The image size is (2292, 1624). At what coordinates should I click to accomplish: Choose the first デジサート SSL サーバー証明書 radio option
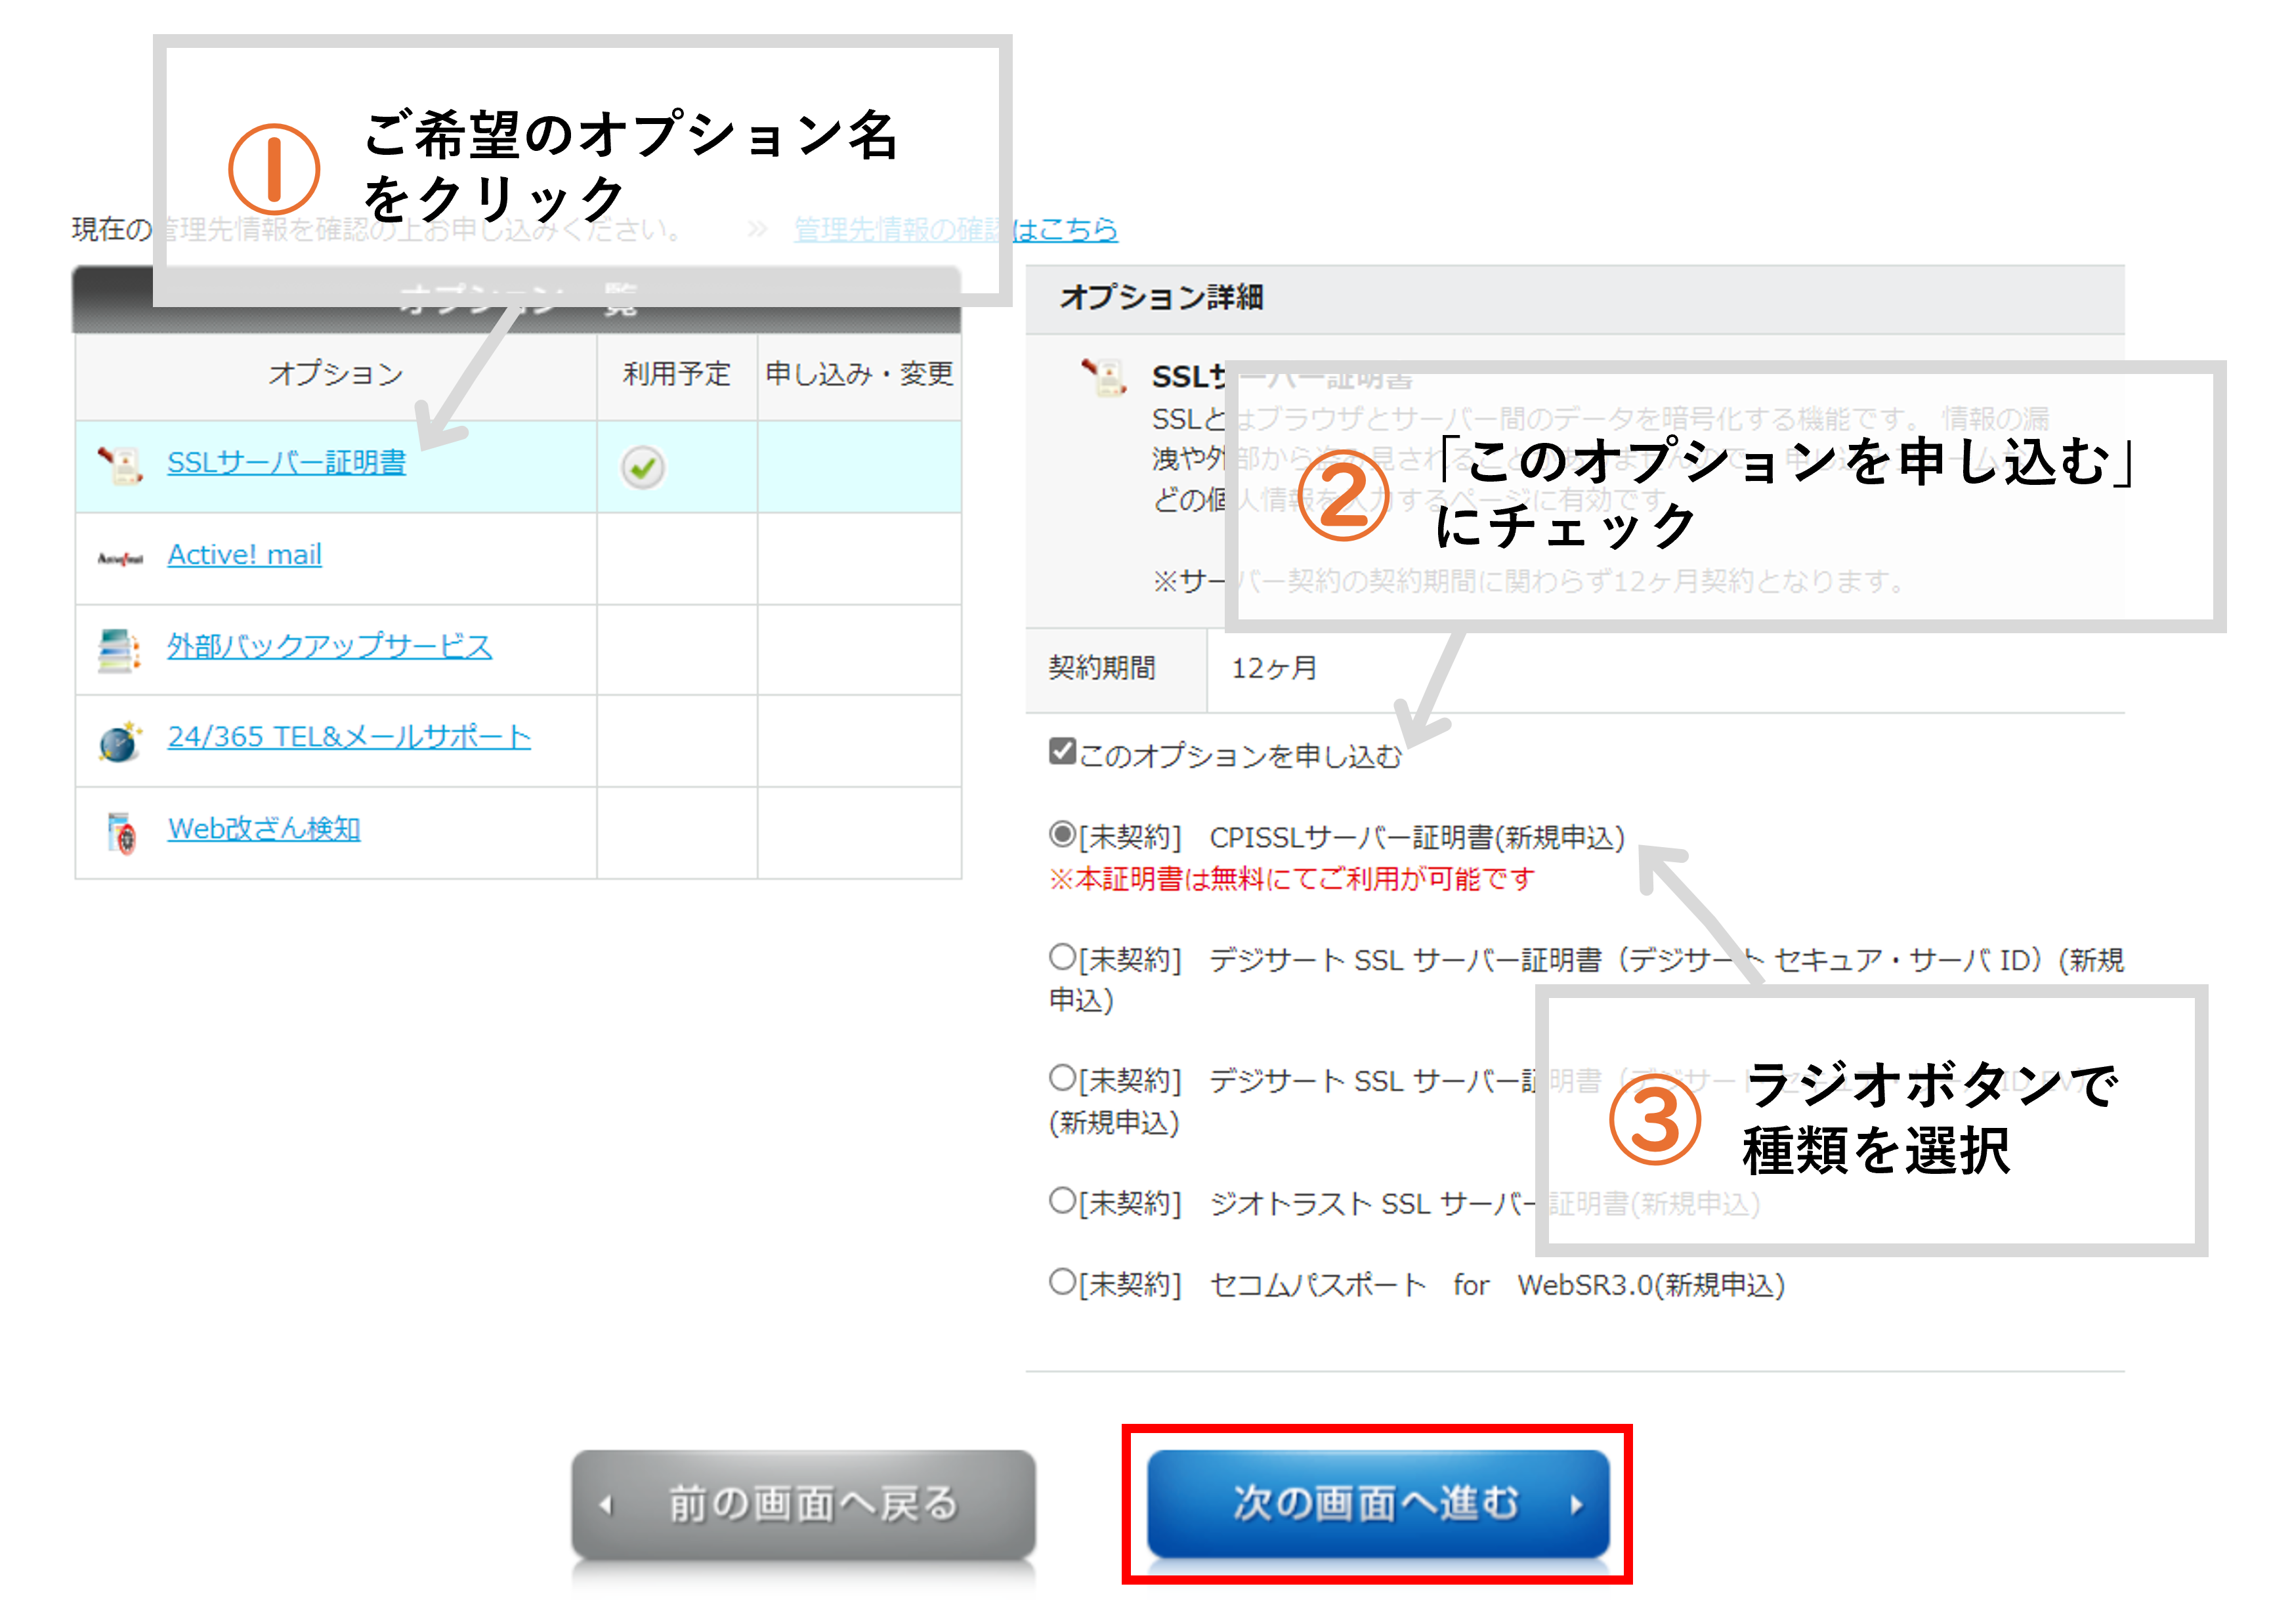(1062, 956)
